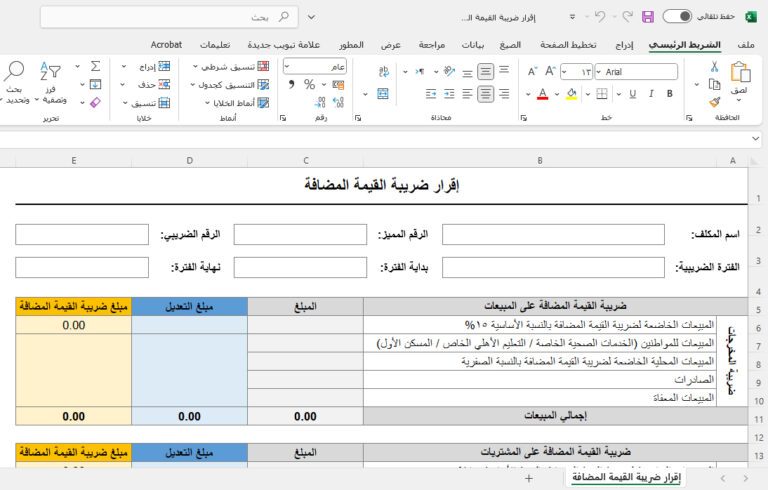768x490 pixels.
Task: Click the Orientation angled text icon
Action: tap(448, 72)
